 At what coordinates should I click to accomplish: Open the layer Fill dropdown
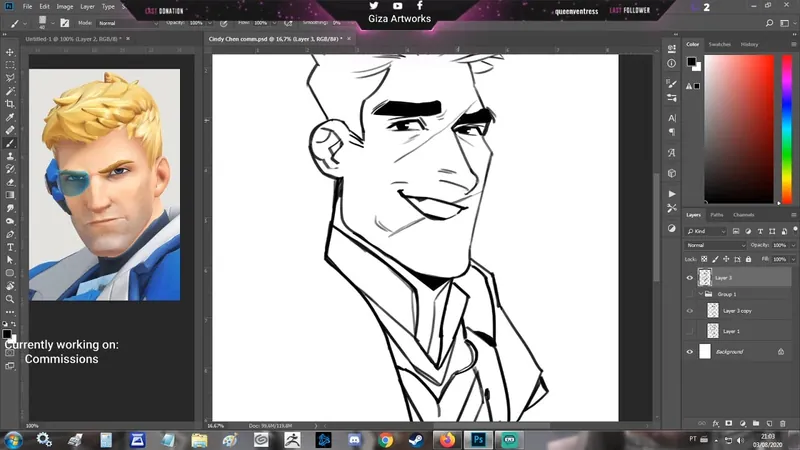[x=793, y=259]
